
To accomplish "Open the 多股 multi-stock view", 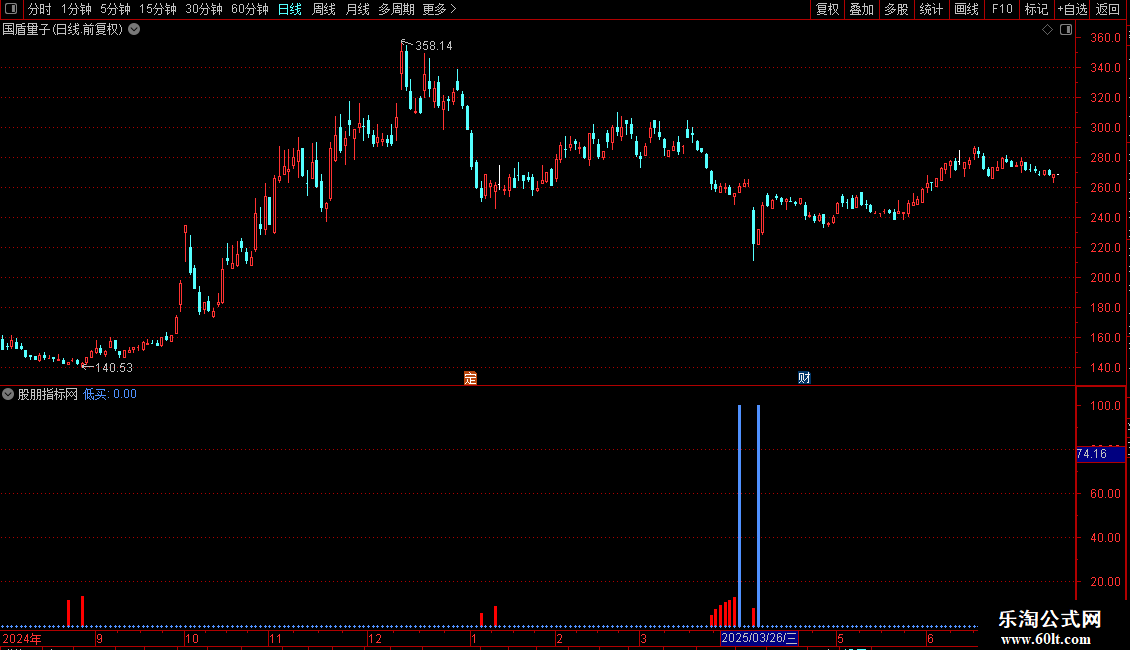I will click(x=896, y=9).
